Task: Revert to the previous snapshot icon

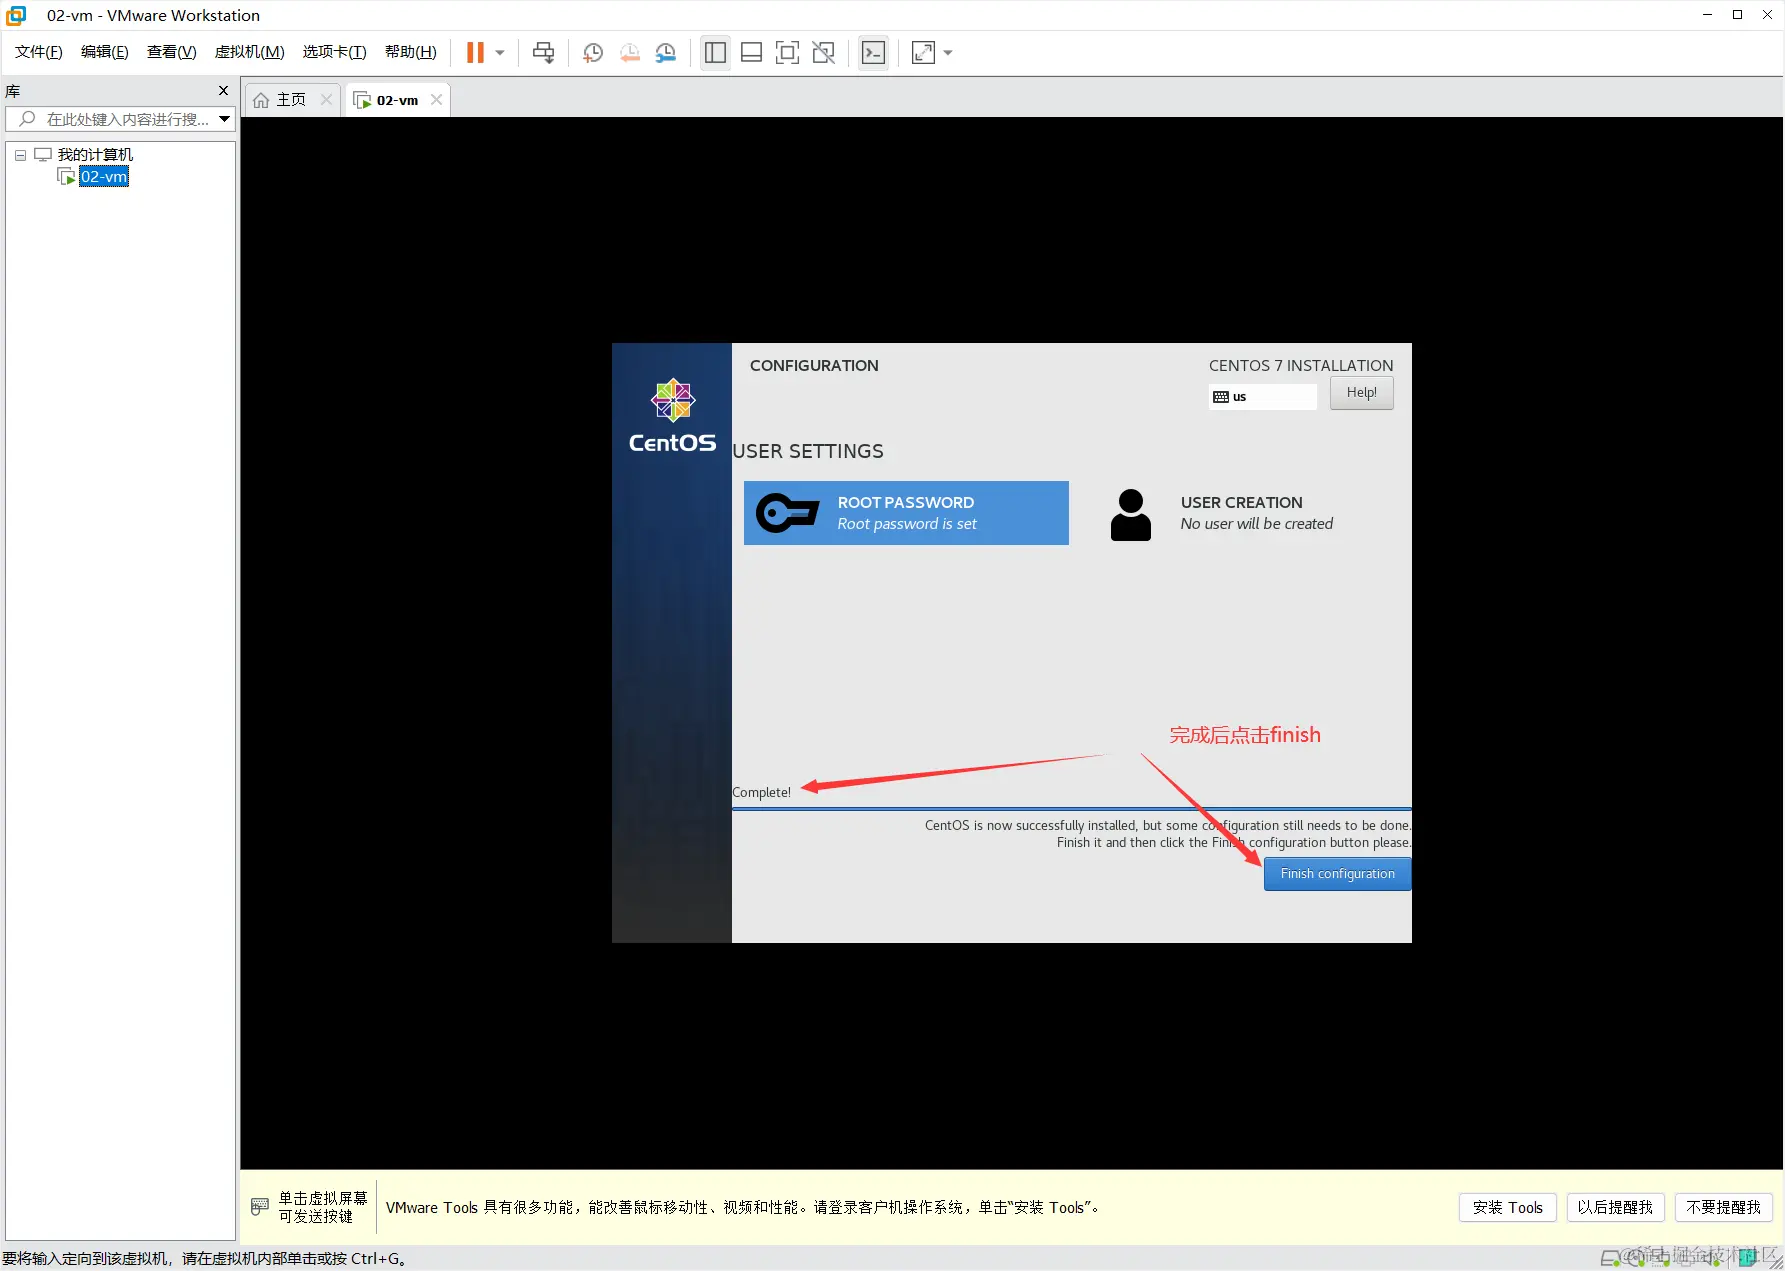Action: click(x=629, y=53)
